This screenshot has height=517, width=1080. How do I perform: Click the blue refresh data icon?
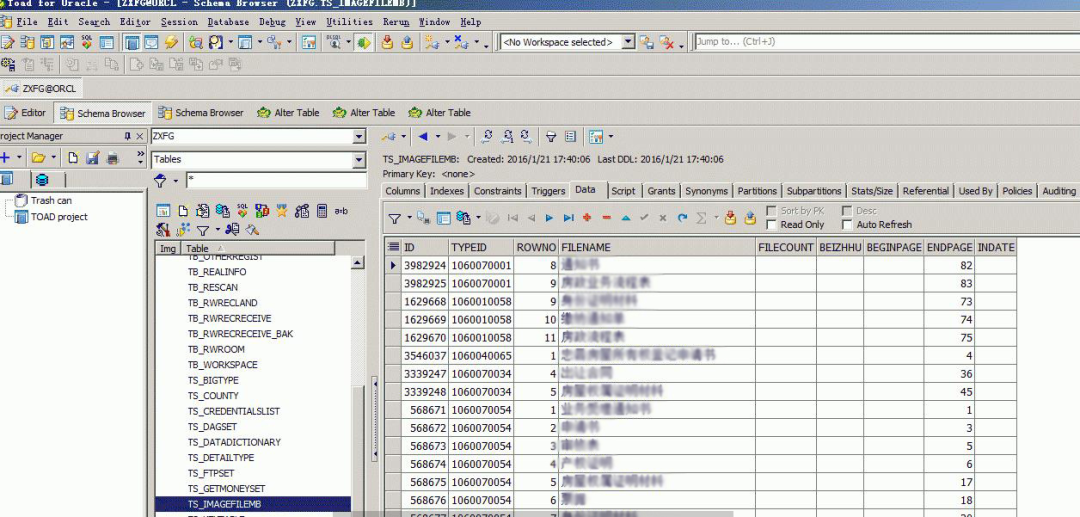(x=682, y=218)
